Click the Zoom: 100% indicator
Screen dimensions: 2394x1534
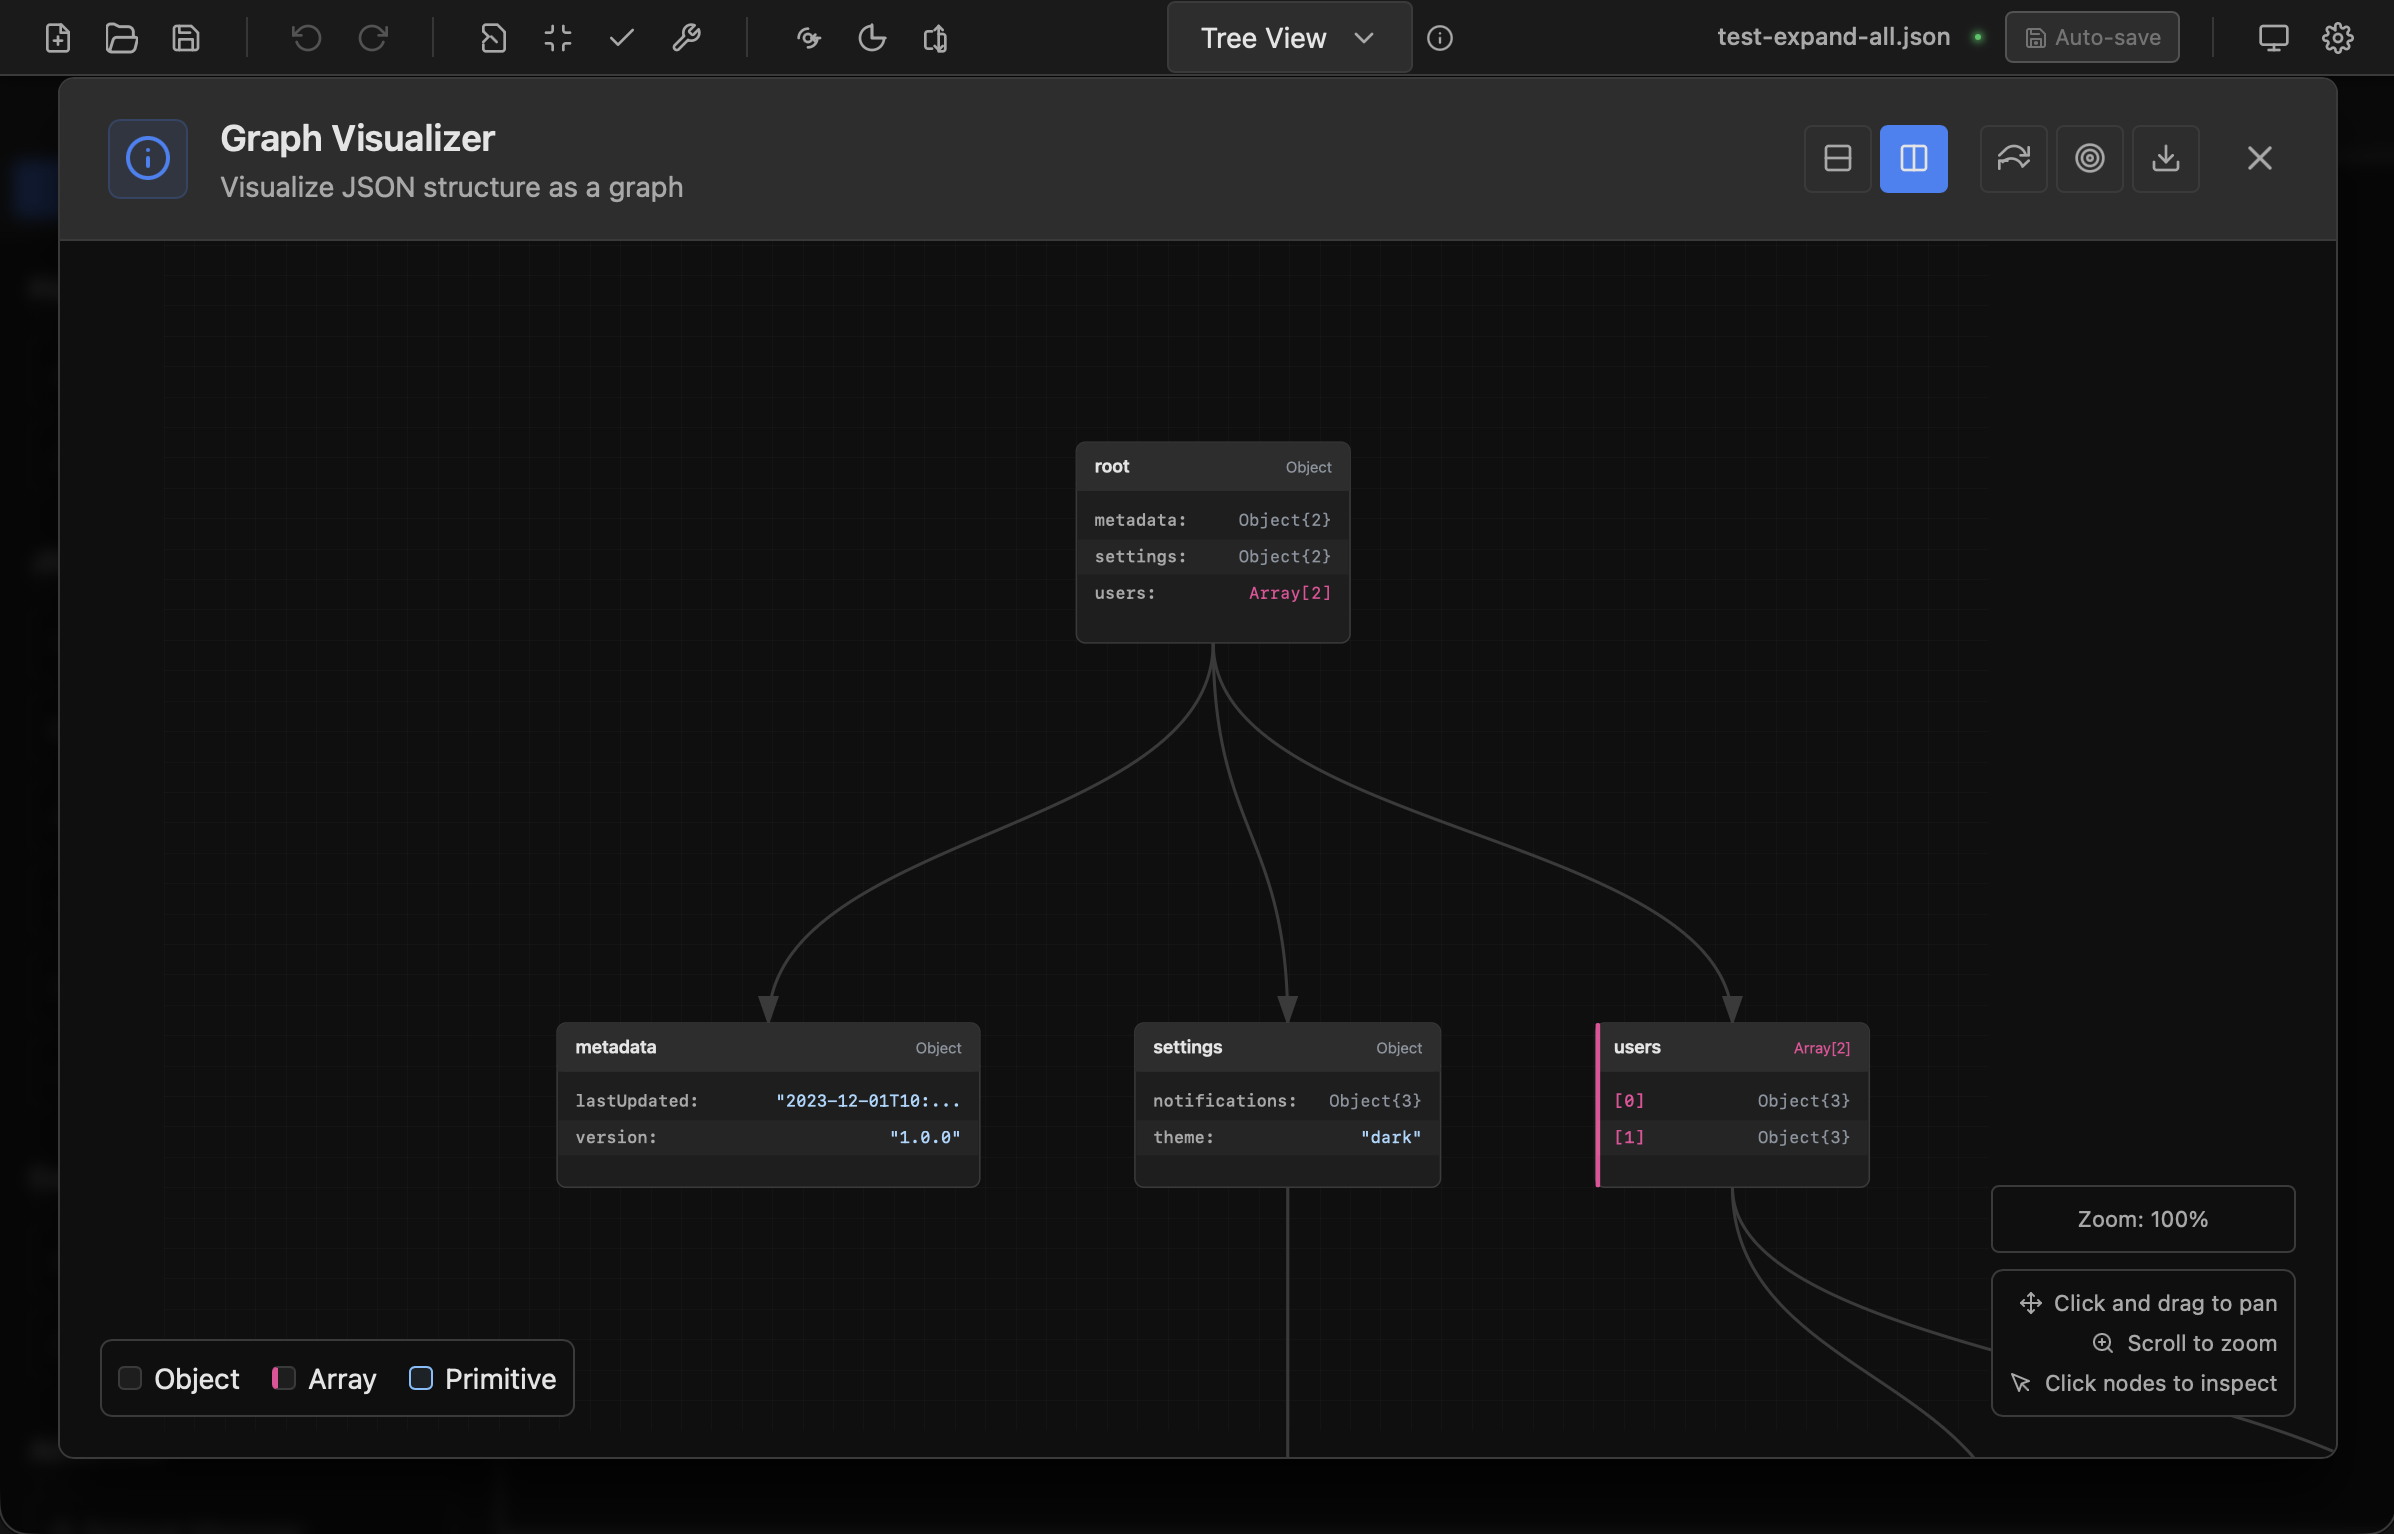pos(2142,1219)
